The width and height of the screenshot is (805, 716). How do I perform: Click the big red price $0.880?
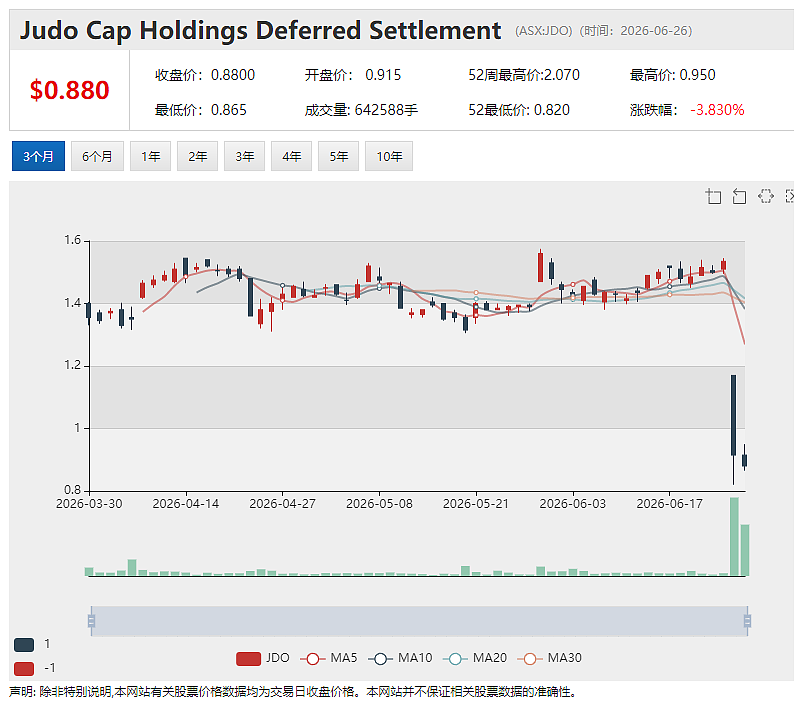[x=69, y=90]
